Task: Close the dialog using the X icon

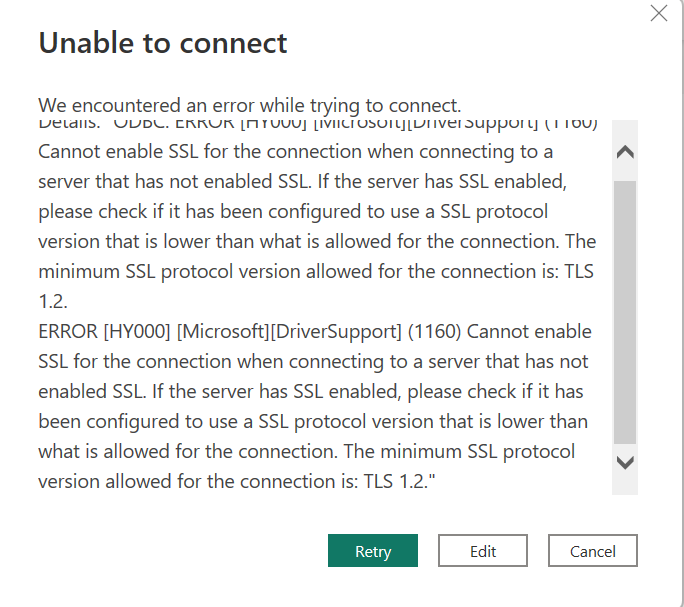Action: [x=658, y=14]
